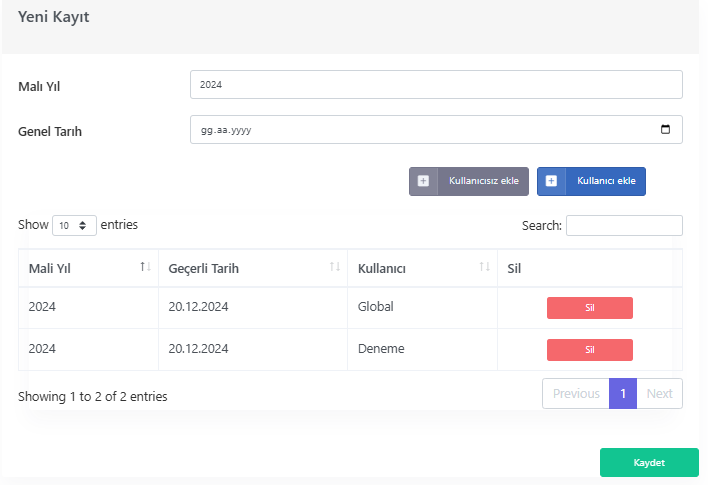Sort table by Mali Yıl column arrows
Viewport: 708px width, 485px height.
145,267
